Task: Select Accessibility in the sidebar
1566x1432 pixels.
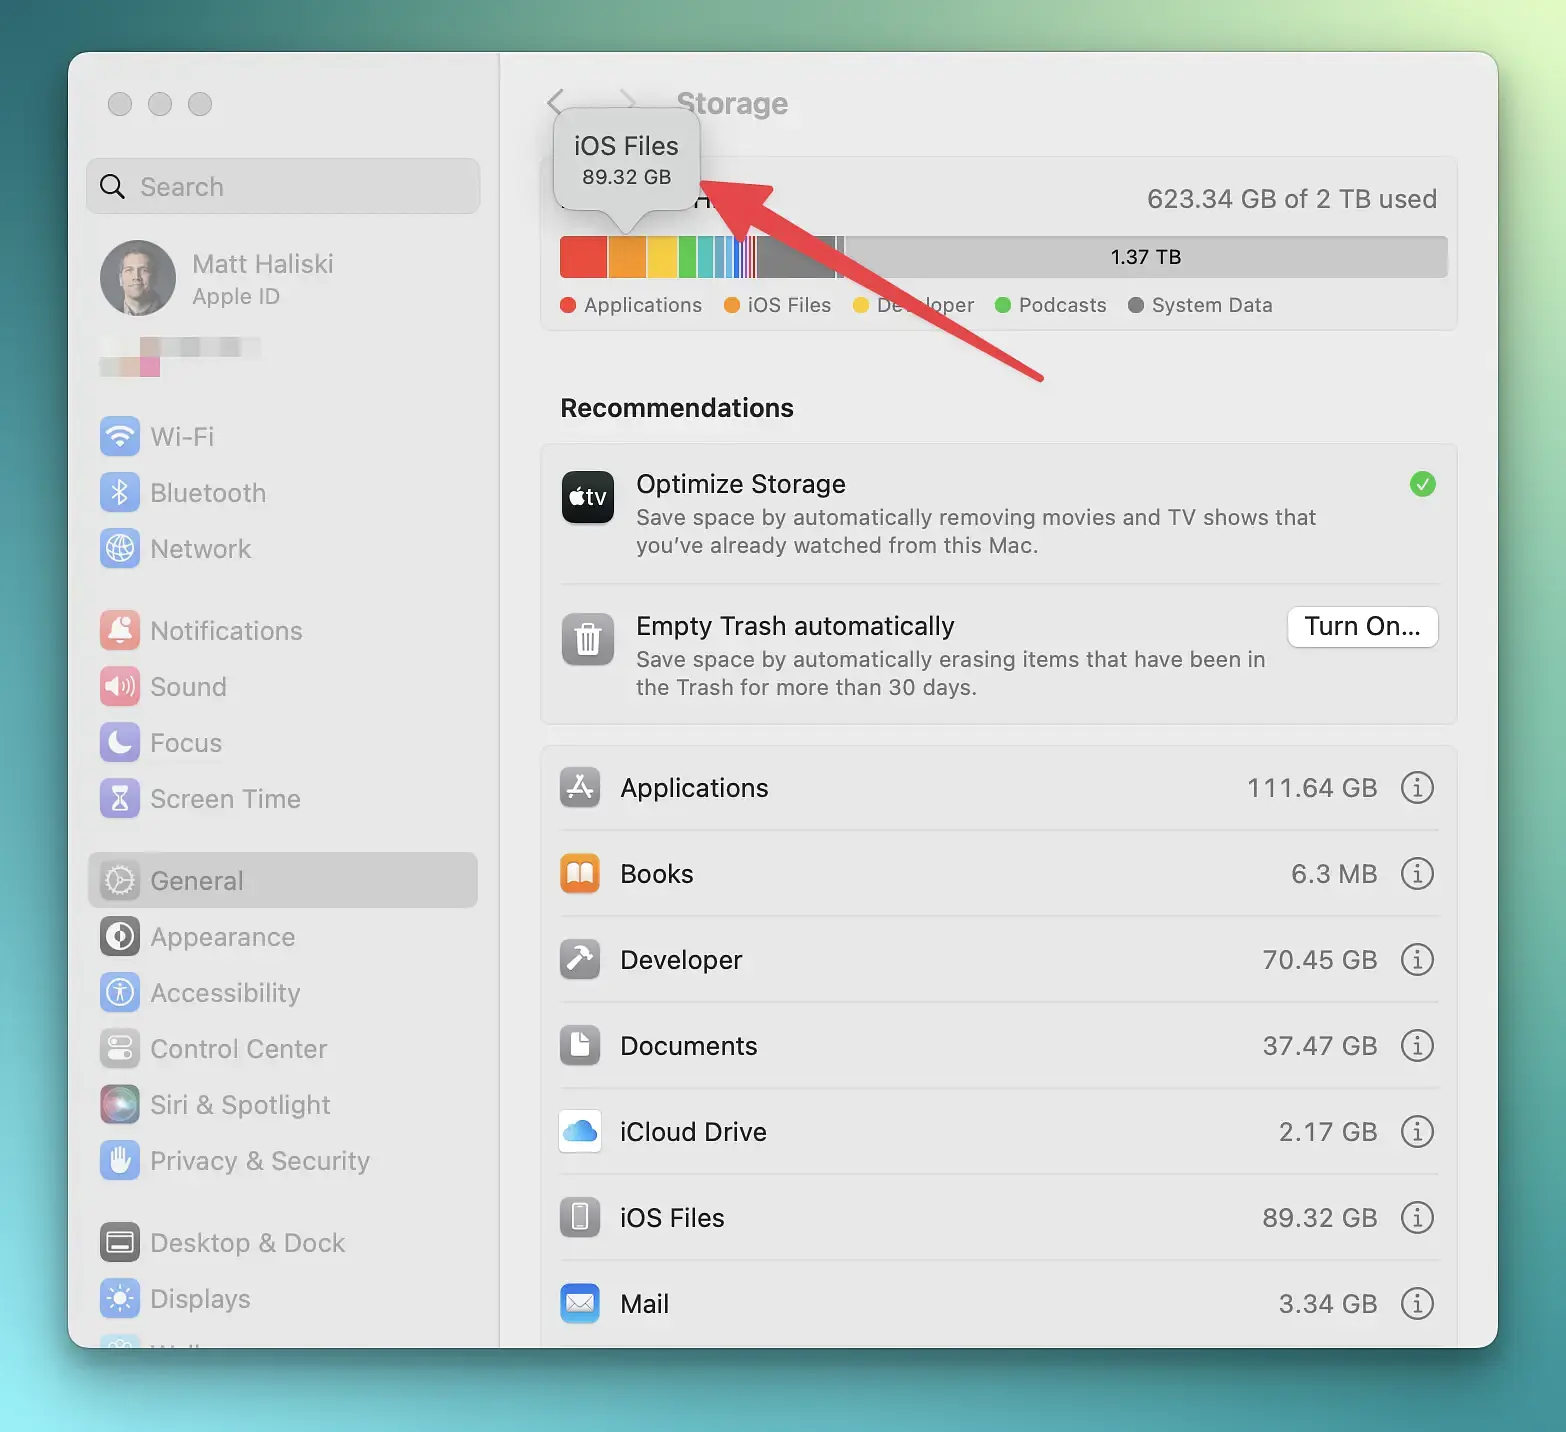Action: pyautogui.click(x=283, y=992)
